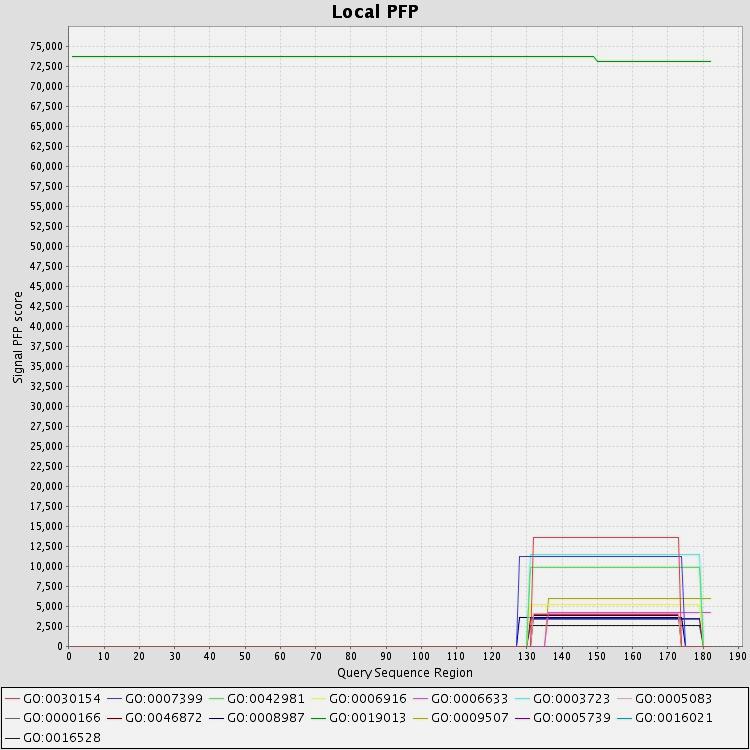
Task: Click the 75,000 y-axis tick label
Action: tap(46, 46)
